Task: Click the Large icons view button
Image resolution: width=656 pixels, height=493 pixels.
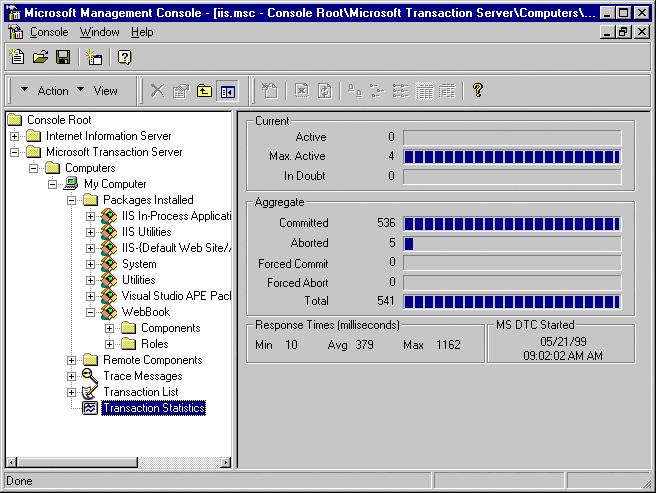Action: click(355, 90)
